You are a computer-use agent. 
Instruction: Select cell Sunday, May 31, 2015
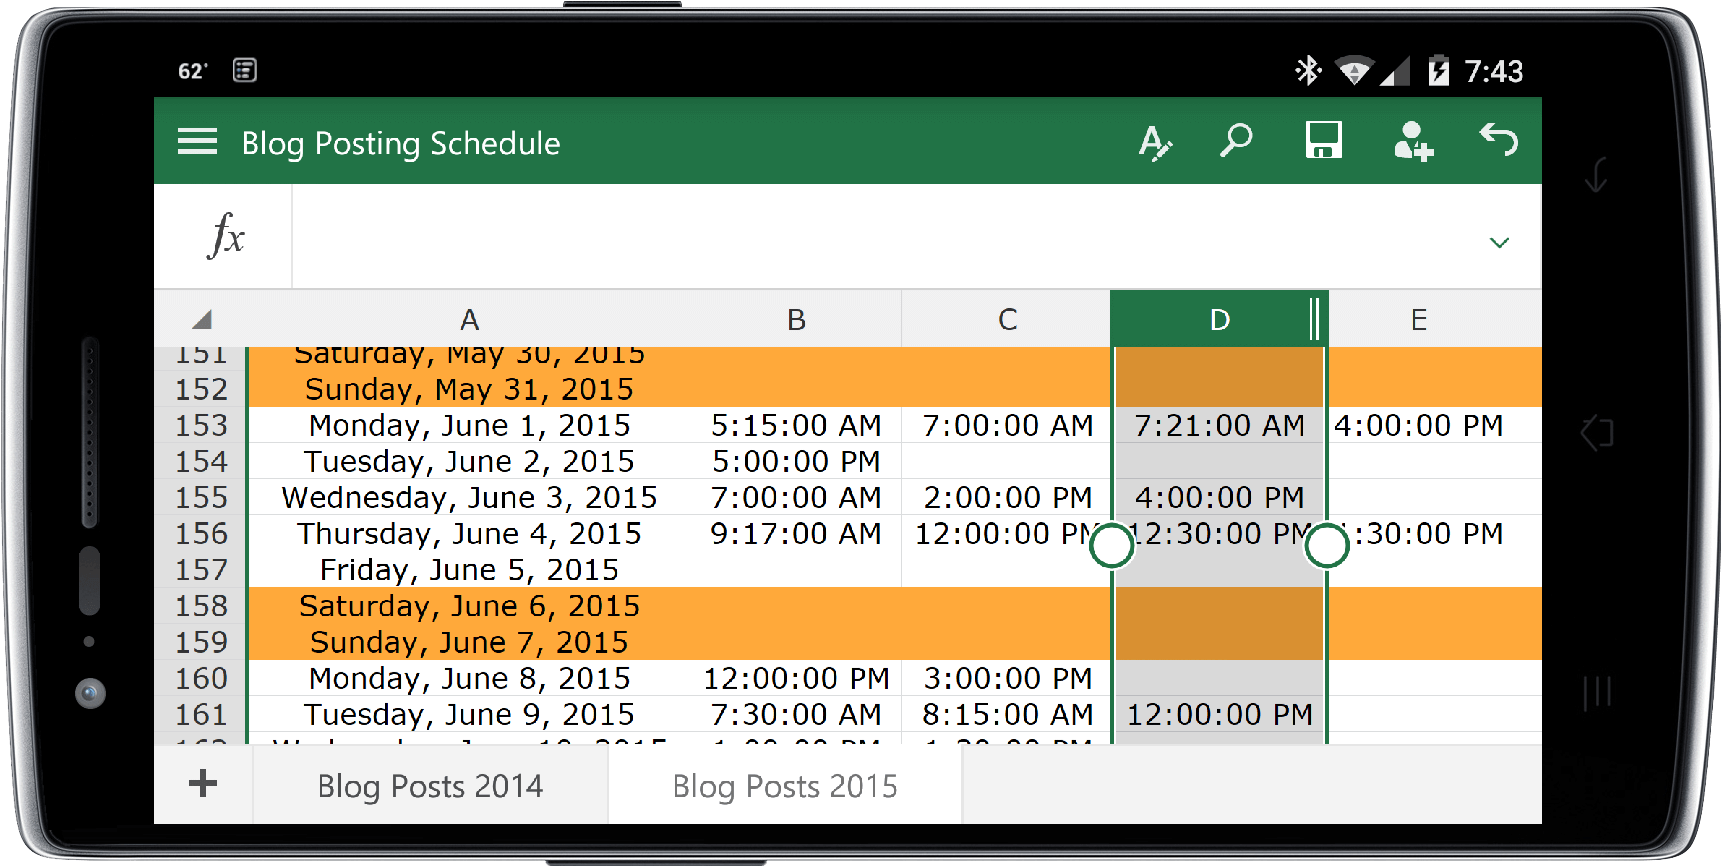[470, 389]
